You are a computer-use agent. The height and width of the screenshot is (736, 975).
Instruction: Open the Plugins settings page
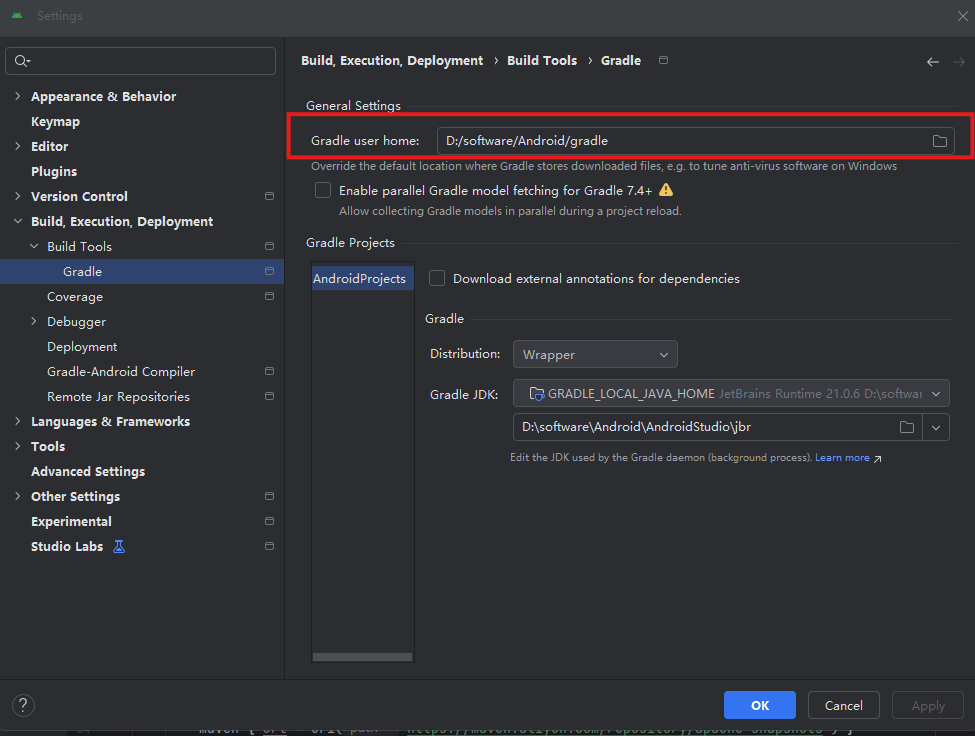click(x=54, y=172)
